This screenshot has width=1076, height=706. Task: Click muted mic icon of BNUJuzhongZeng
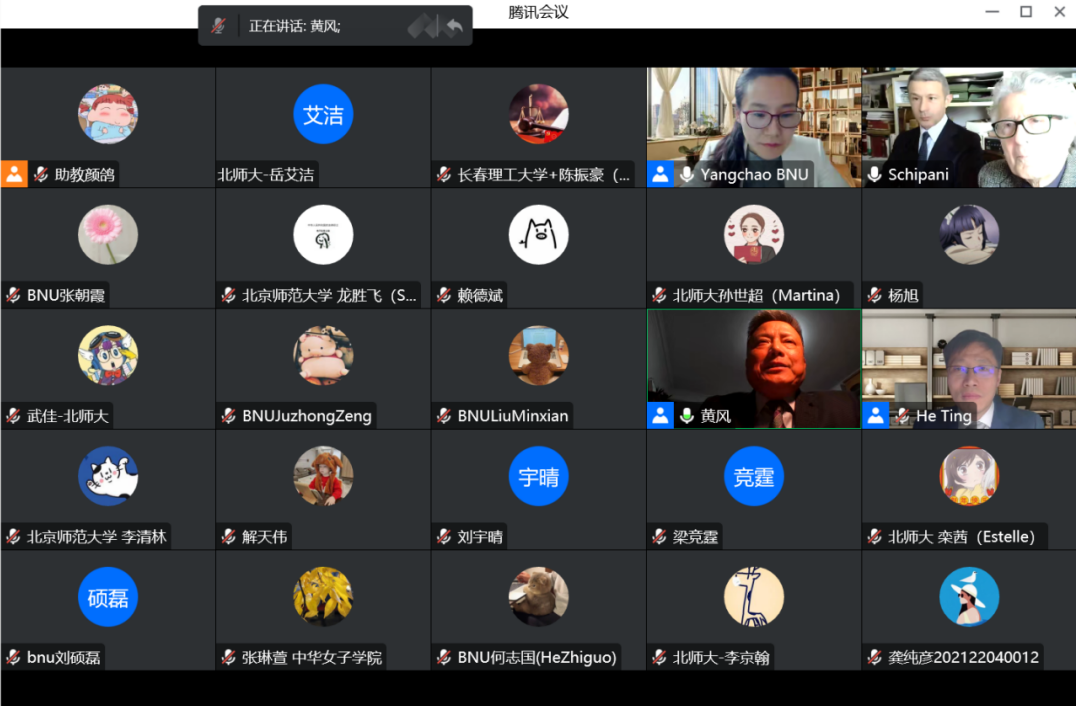point(229,416)
